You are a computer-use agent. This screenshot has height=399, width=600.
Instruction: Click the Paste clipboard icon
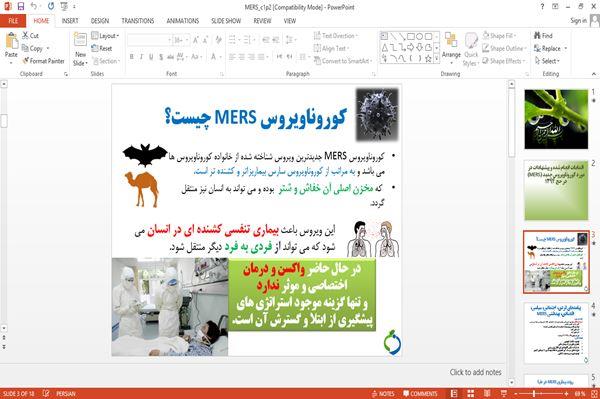tap(11, 41)
